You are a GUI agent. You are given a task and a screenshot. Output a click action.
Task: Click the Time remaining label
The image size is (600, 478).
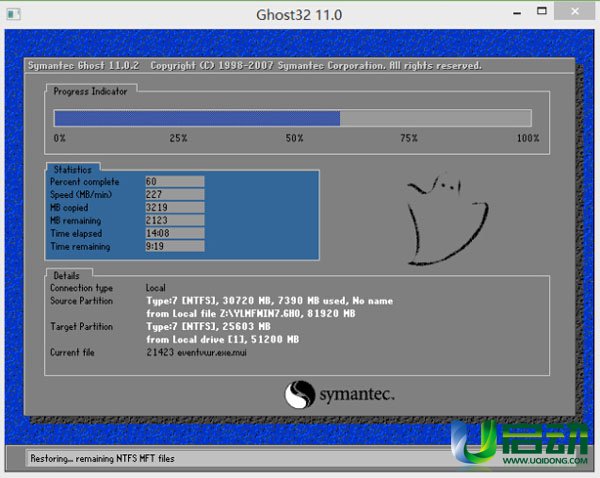80,246
